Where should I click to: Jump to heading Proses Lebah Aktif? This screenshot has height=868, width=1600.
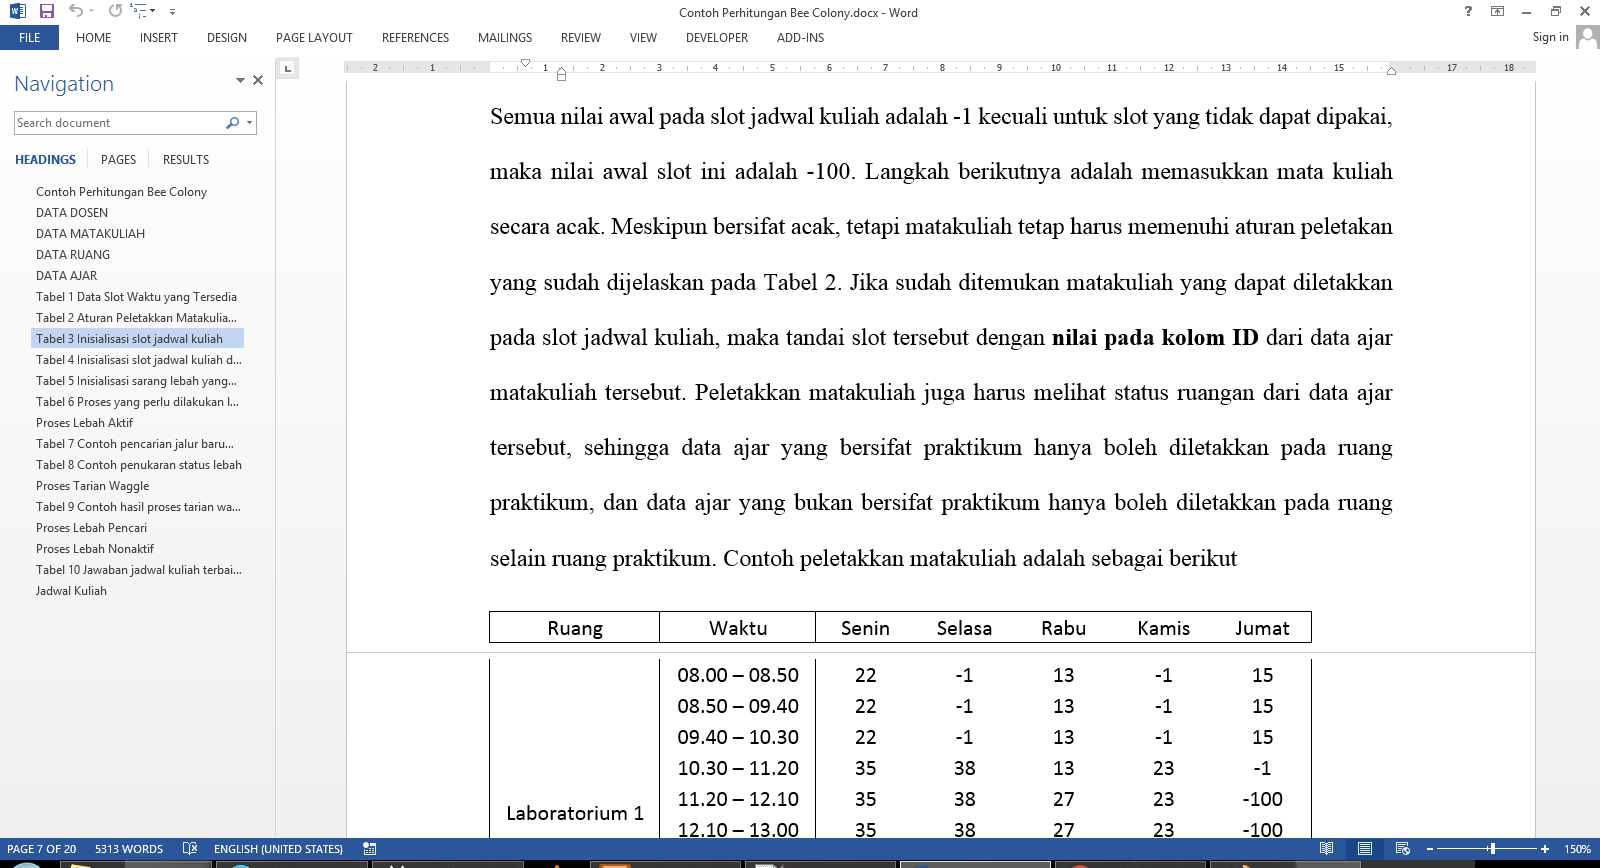(x=84, y=423)
